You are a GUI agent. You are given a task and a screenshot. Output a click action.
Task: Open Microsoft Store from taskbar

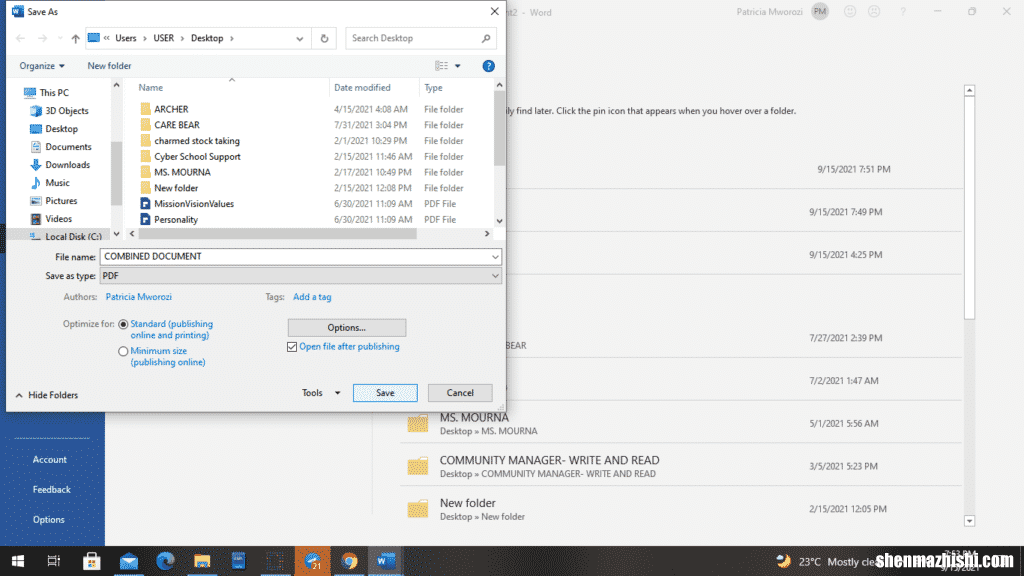[x=91, y=561]
